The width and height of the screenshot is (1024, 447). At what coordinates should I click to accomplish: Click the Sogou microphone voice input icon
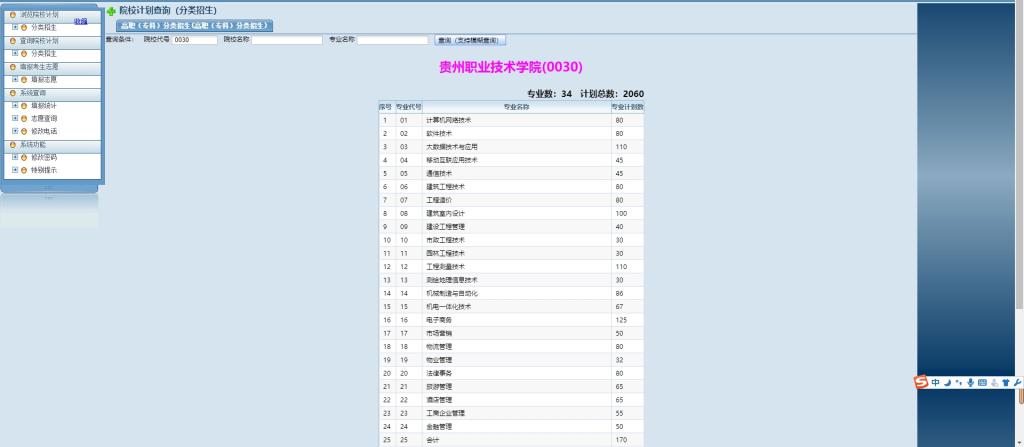click(970, 382)
